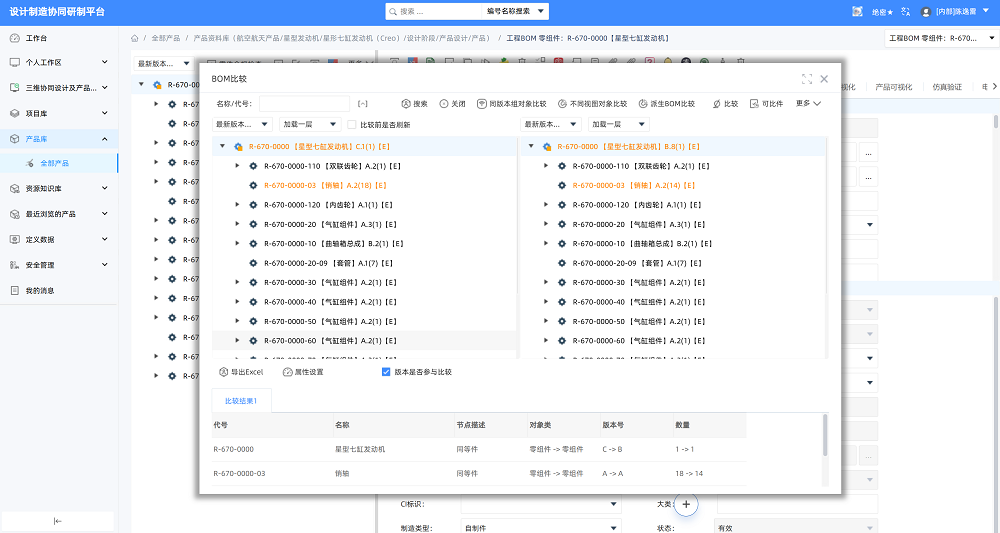
Task: Open 属性设置 attribute settings
Action: click(303, 372)
